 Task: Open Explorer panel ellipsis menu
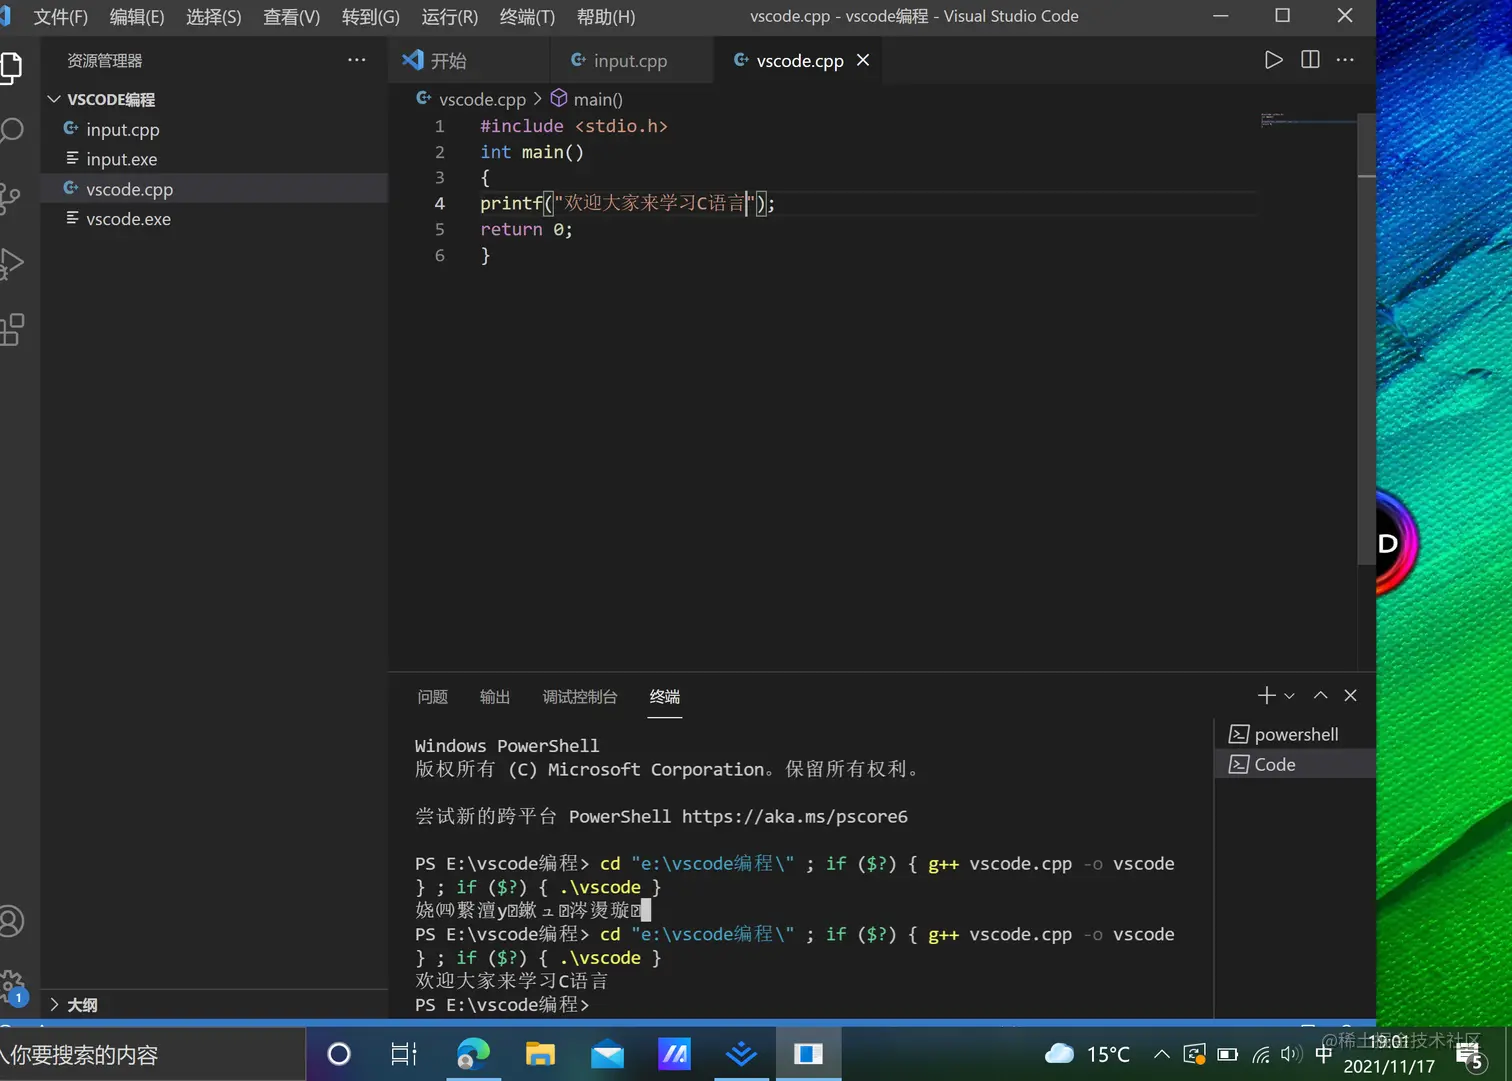tap(356, 60)
